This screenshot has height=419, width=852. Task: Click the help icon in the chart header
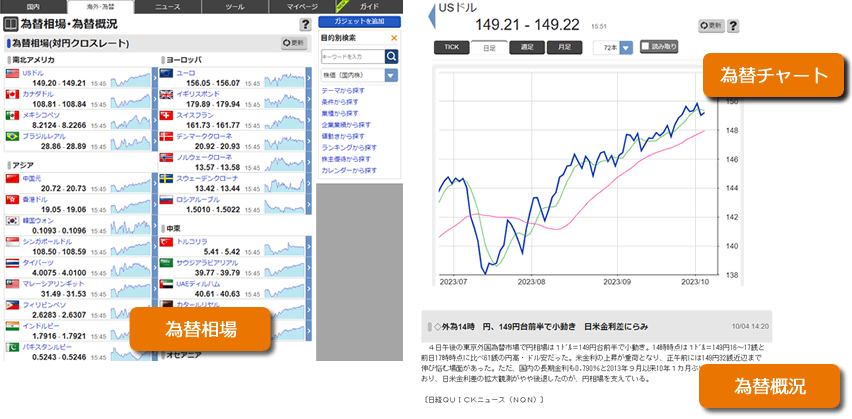(733, 25)
